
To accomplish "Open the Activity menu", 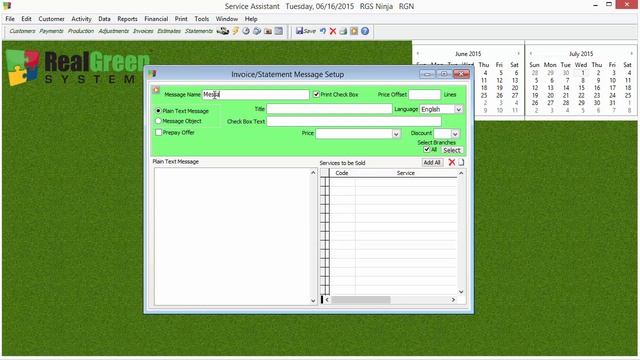I will (81, 19).
